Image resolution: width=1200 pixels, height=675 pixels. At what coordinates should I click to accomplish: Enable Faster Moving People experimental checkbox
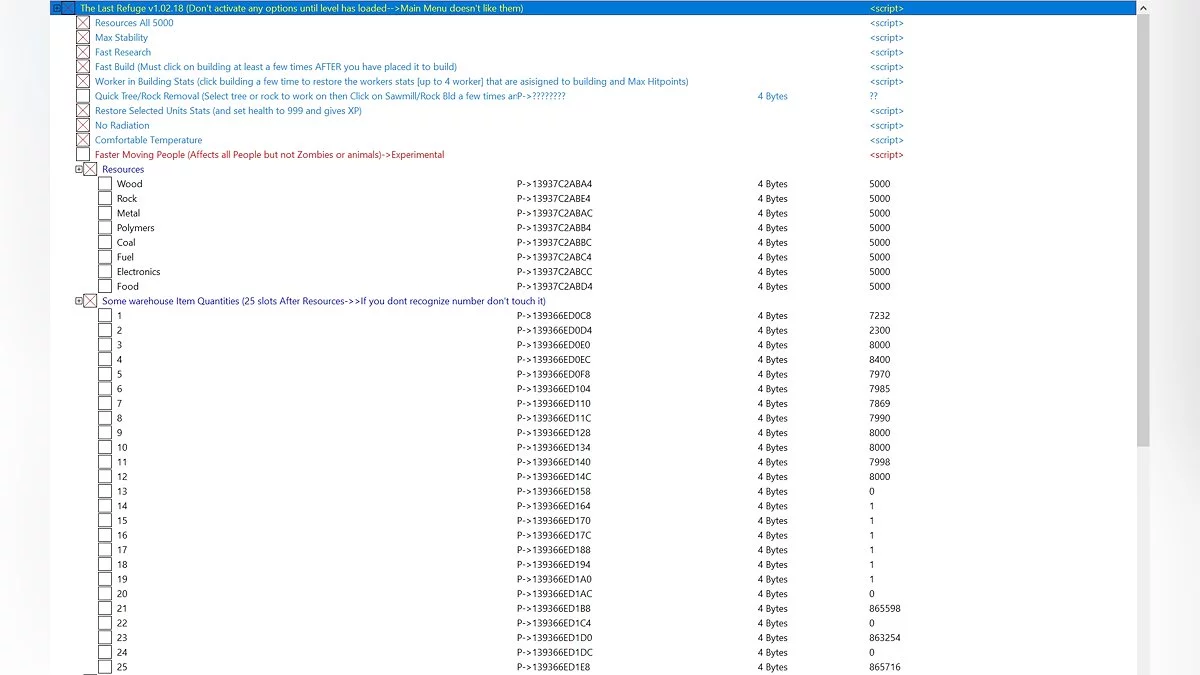pos(83,155)
